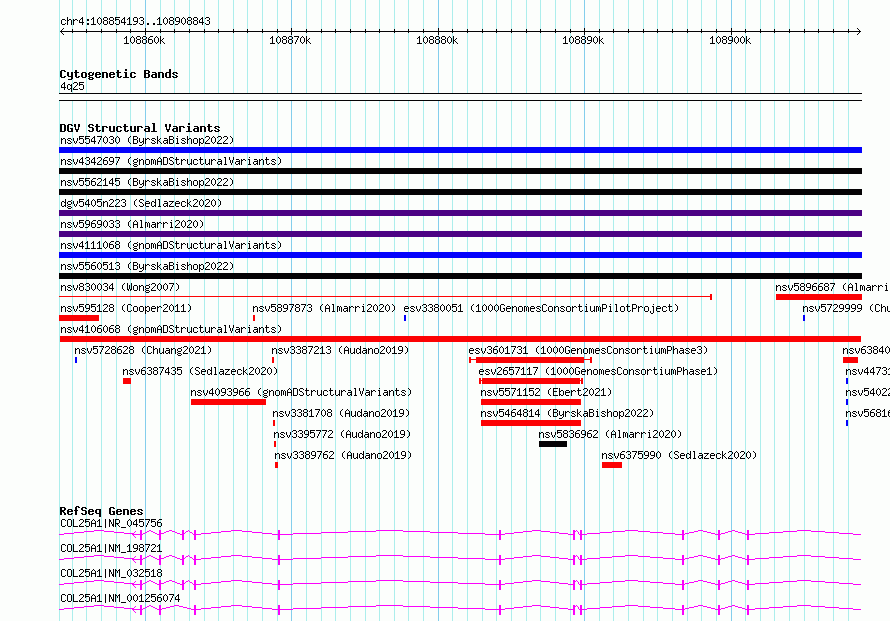Viewport: 890px width, 621px height.
Task: Click red bar under nsv6375990
Action: tap(612, 465)
